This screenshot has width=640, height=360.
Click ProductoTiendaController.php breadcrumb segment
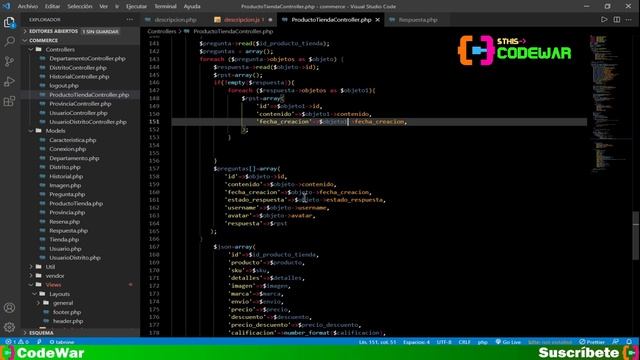click(233, 31)
